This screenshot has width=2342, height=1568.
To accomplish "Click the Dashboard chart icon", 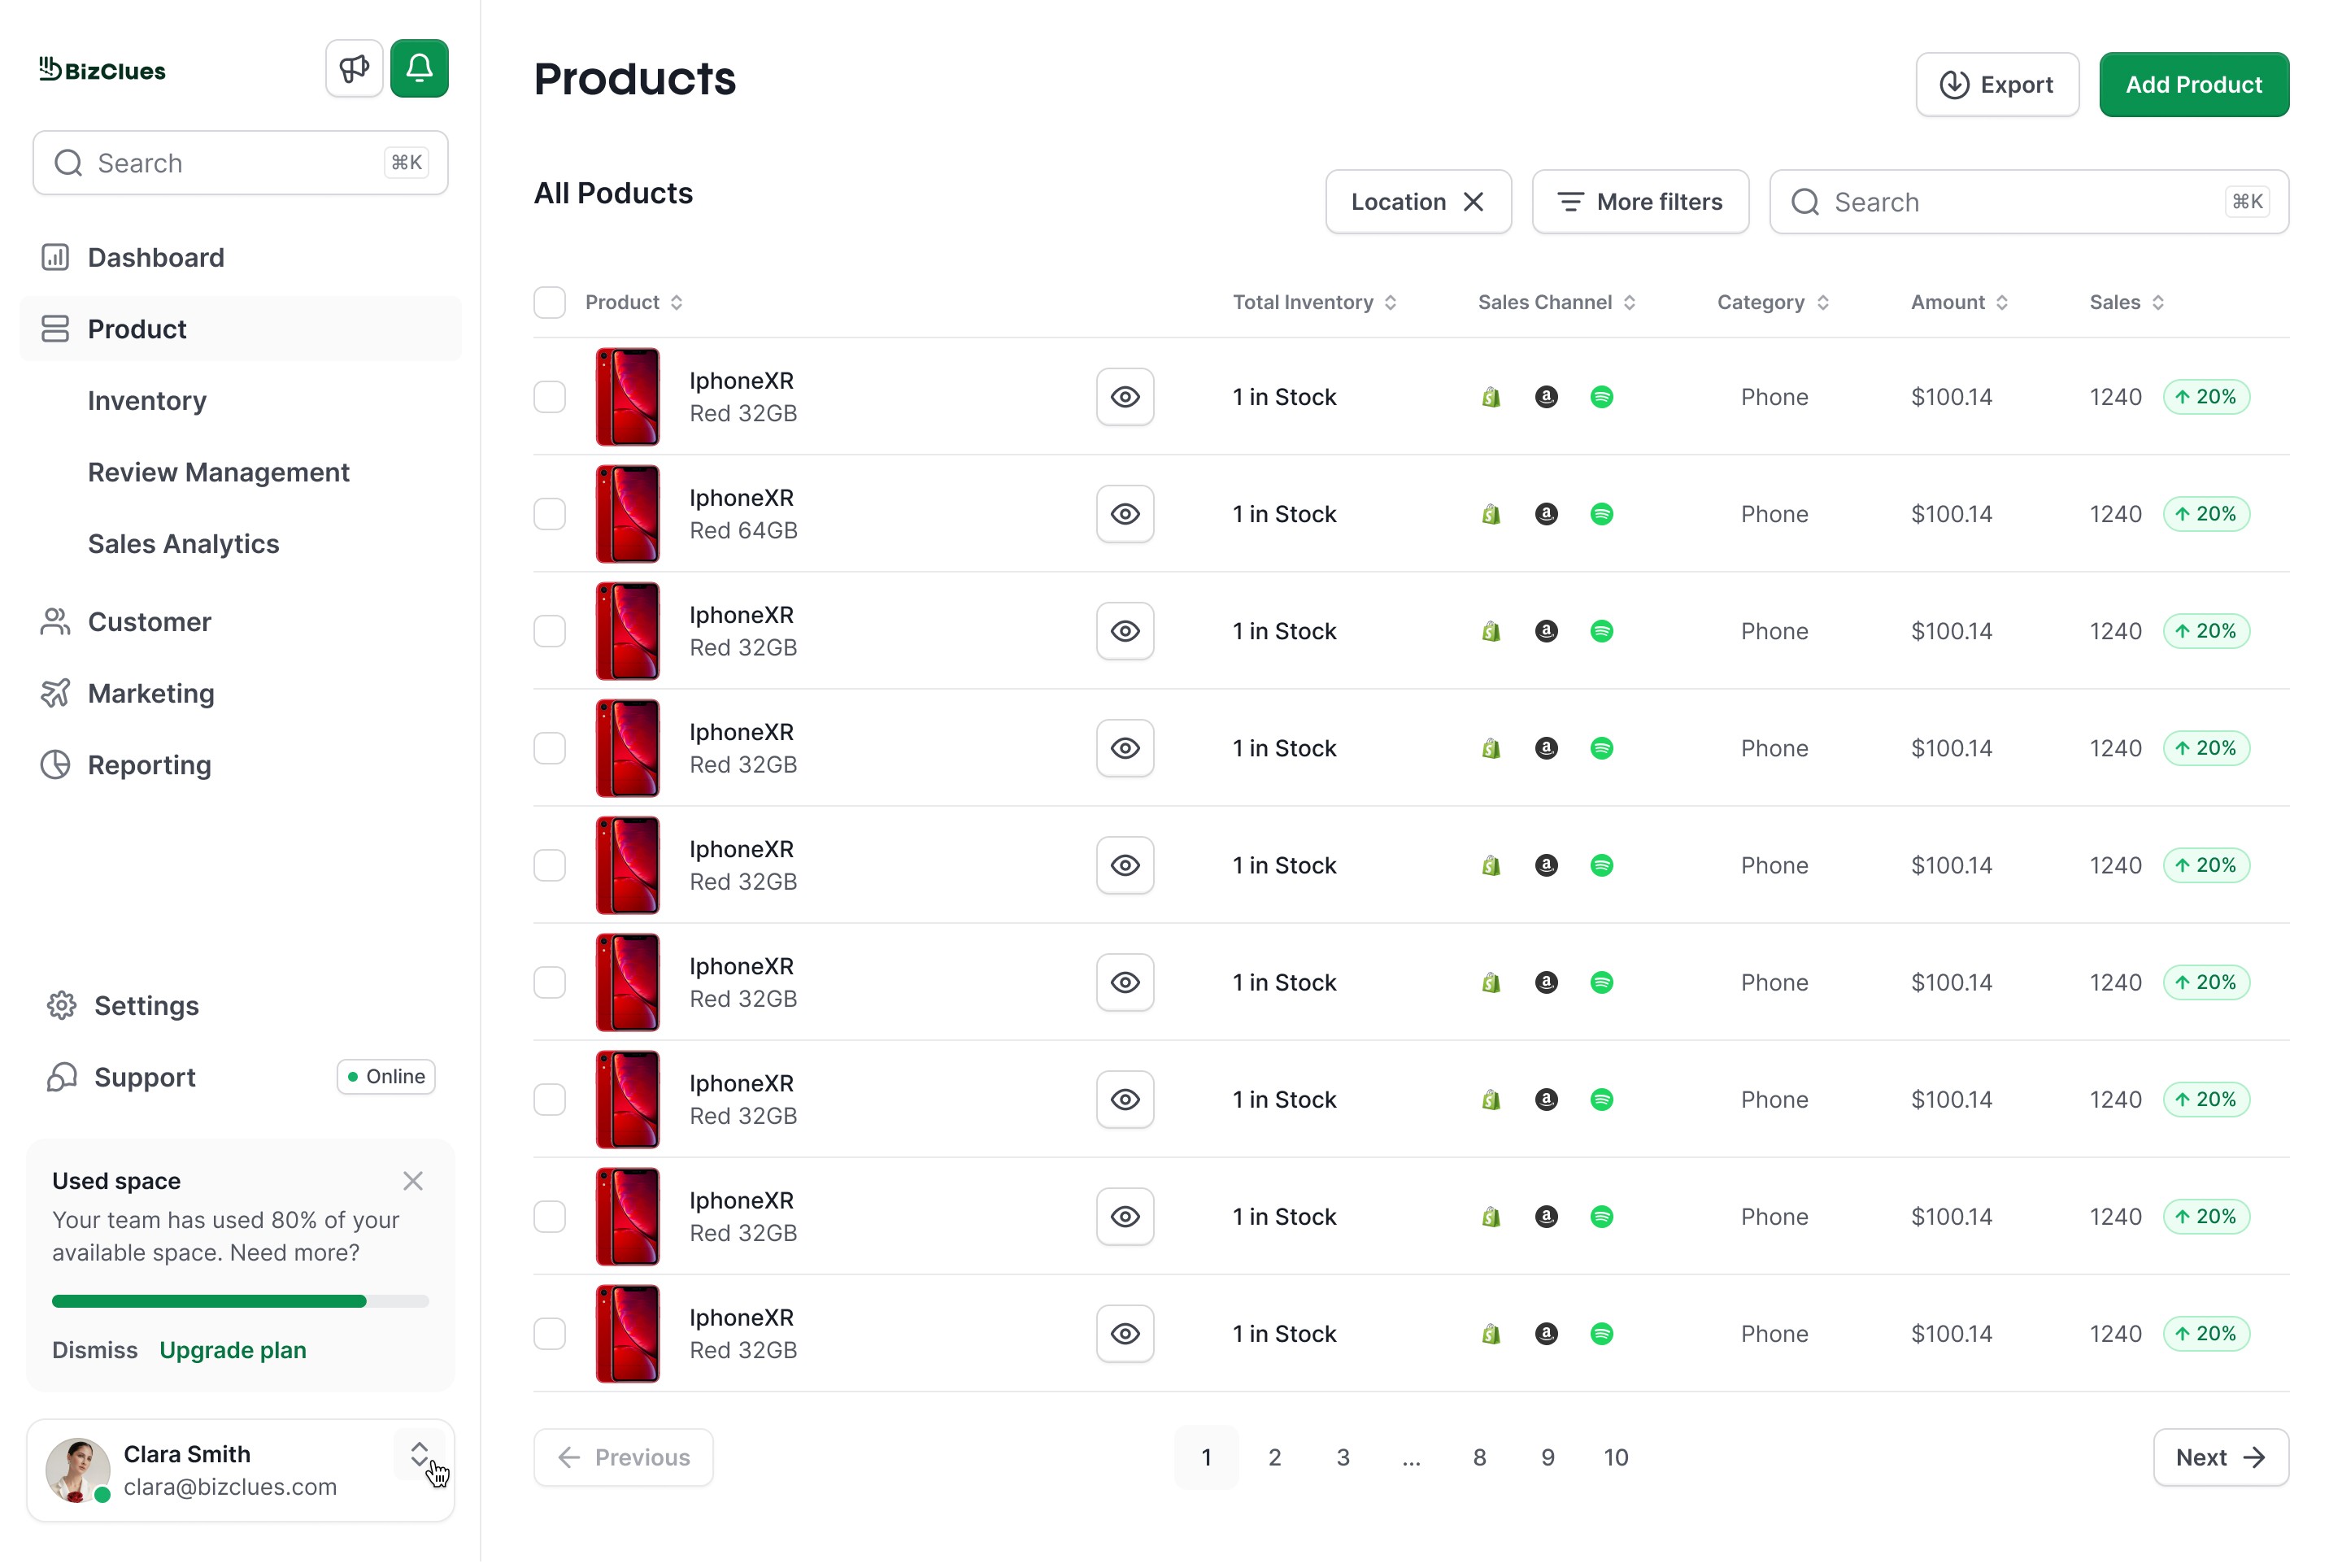I will click(x=55, y=258).
